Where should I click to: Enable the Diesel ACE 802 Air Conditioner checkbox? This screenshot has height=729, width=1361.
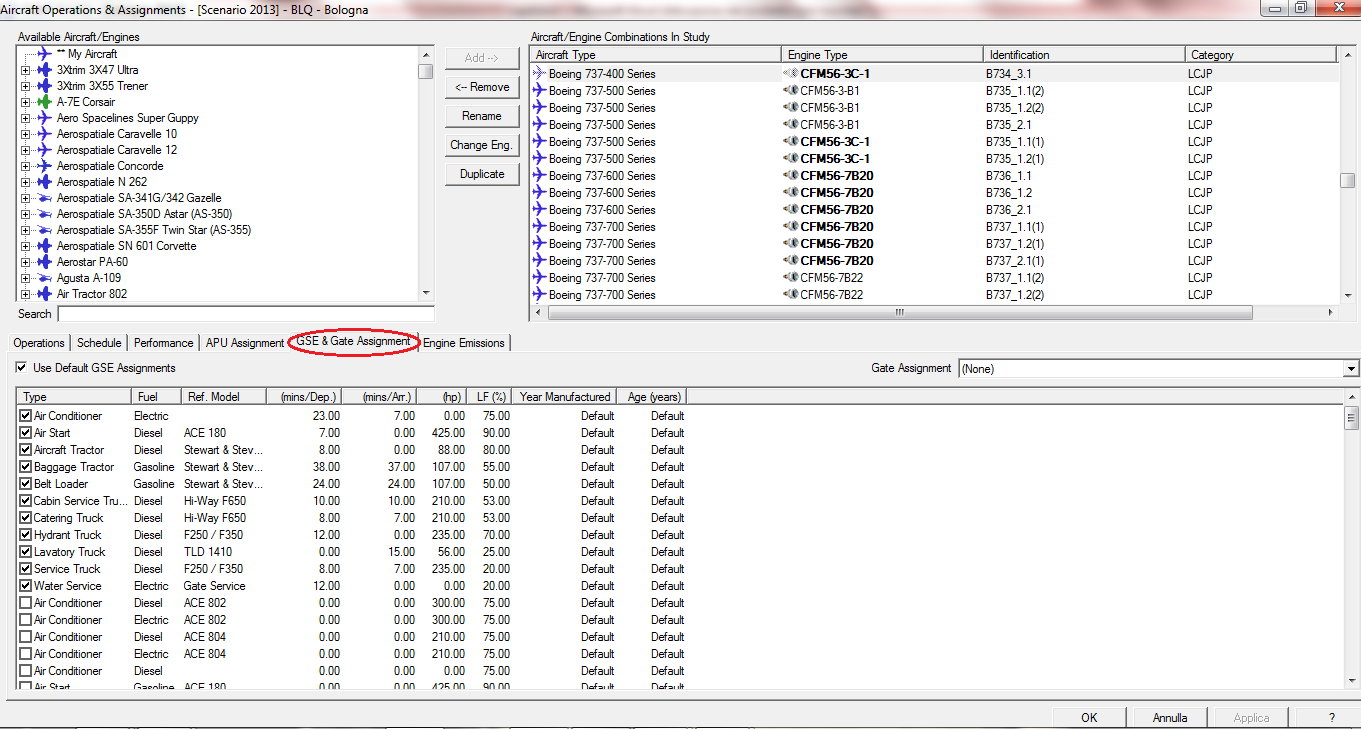(x=26, y=603)
